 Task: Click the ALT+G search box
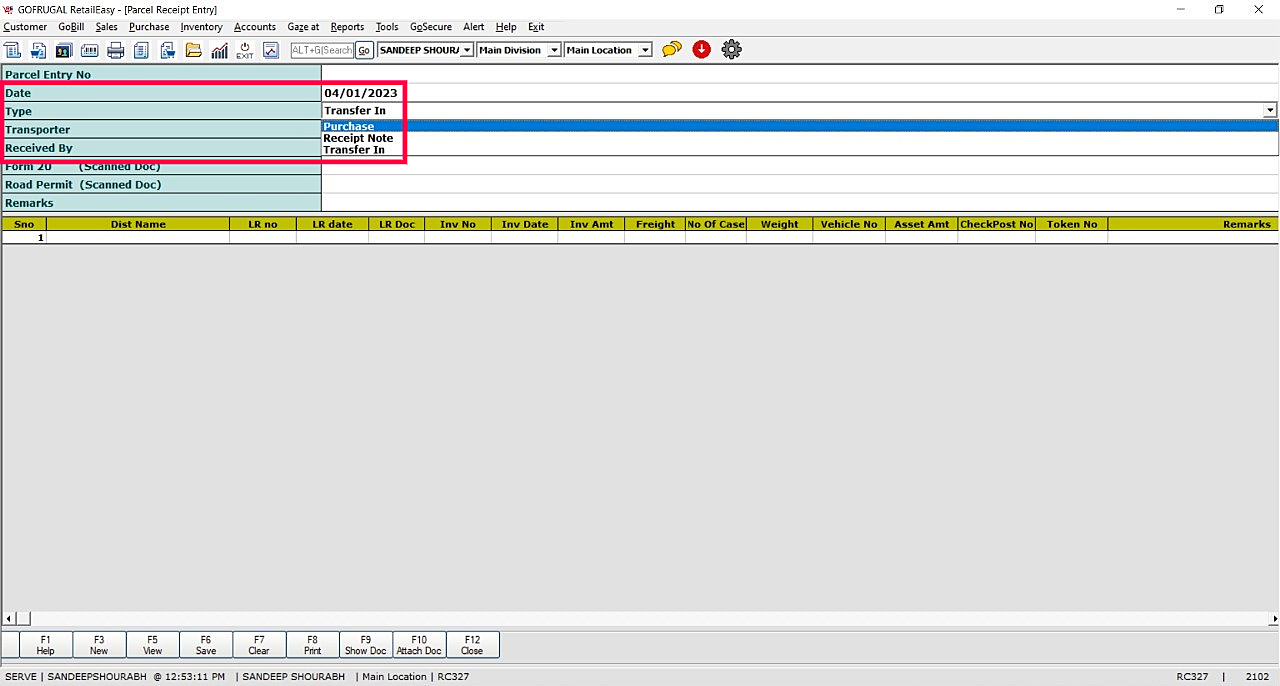pyautogui.click(x=322, y=50)
